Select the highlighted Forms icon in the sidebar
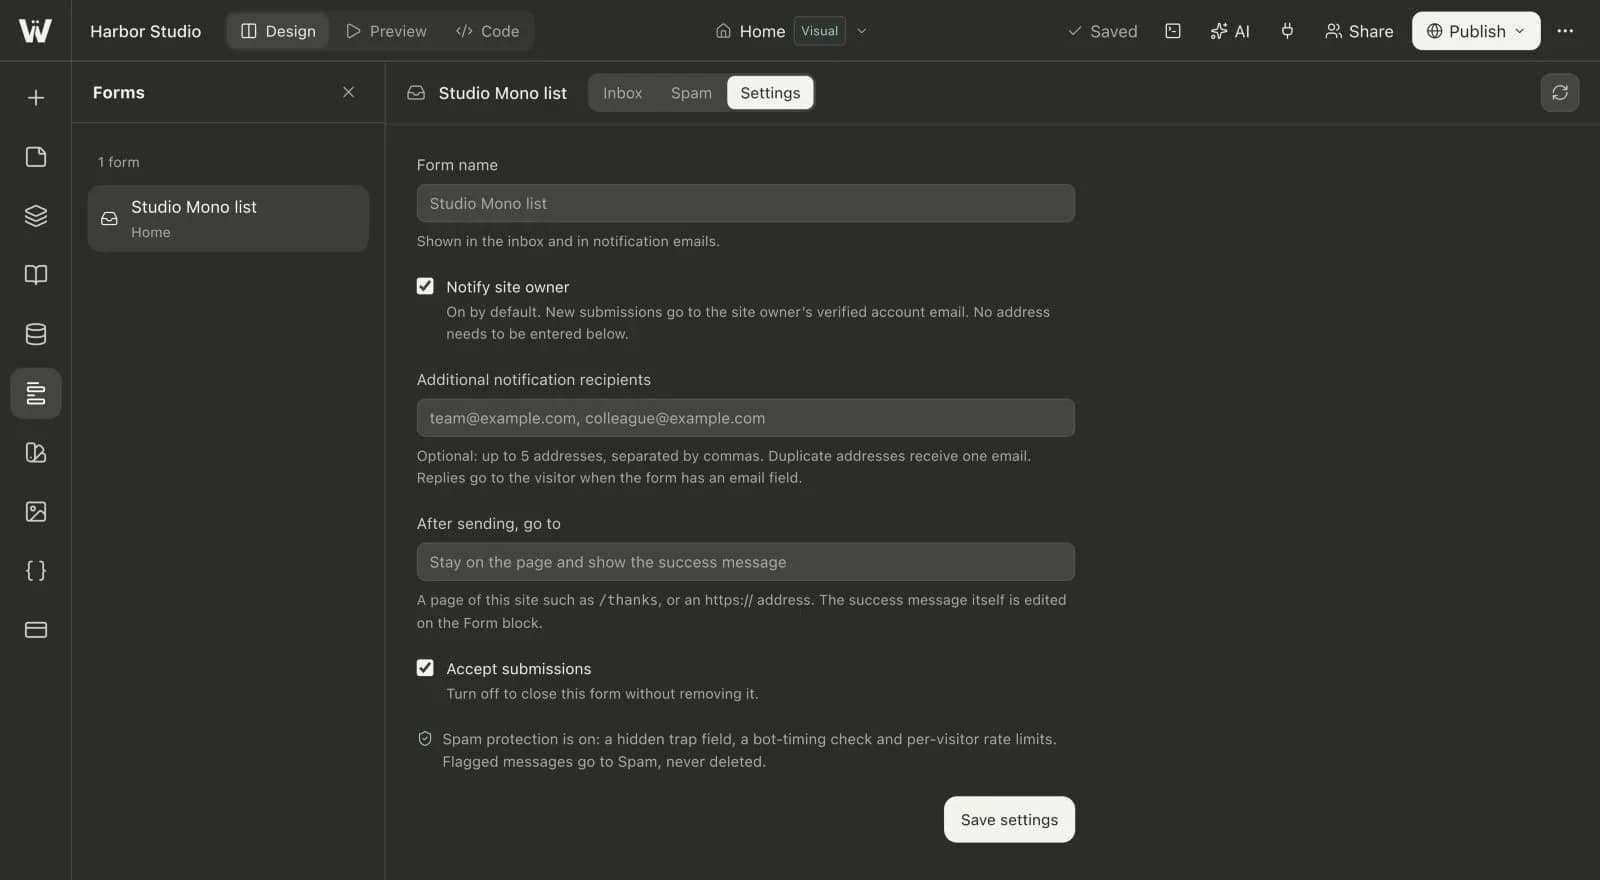The width and height of the screenshot is (1600, 880). pos(36,393)
